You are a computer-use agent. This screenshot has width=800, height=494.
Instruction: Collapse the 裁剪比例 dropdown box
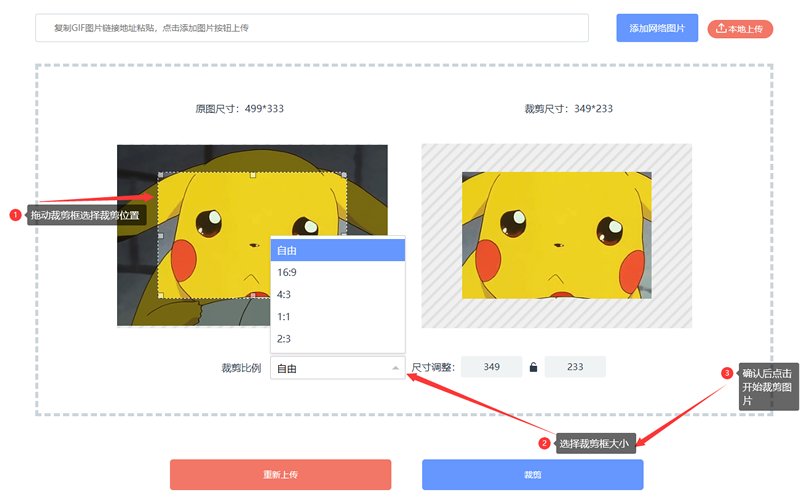tap(338, 368)
